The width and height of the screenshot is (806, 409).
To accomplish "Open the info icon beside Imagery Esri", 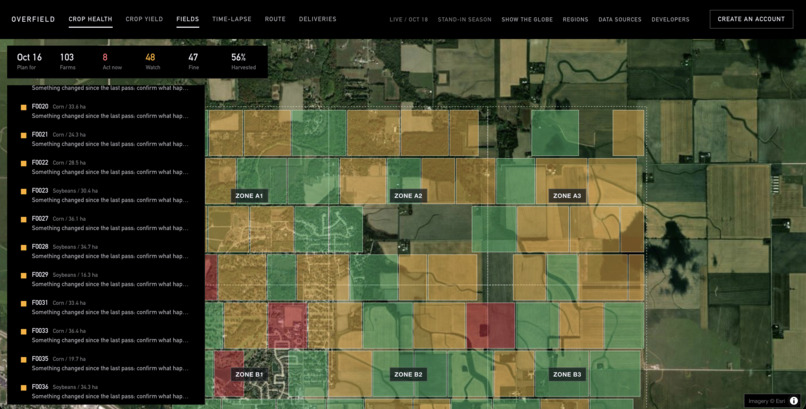I will [x=794, y=401].
